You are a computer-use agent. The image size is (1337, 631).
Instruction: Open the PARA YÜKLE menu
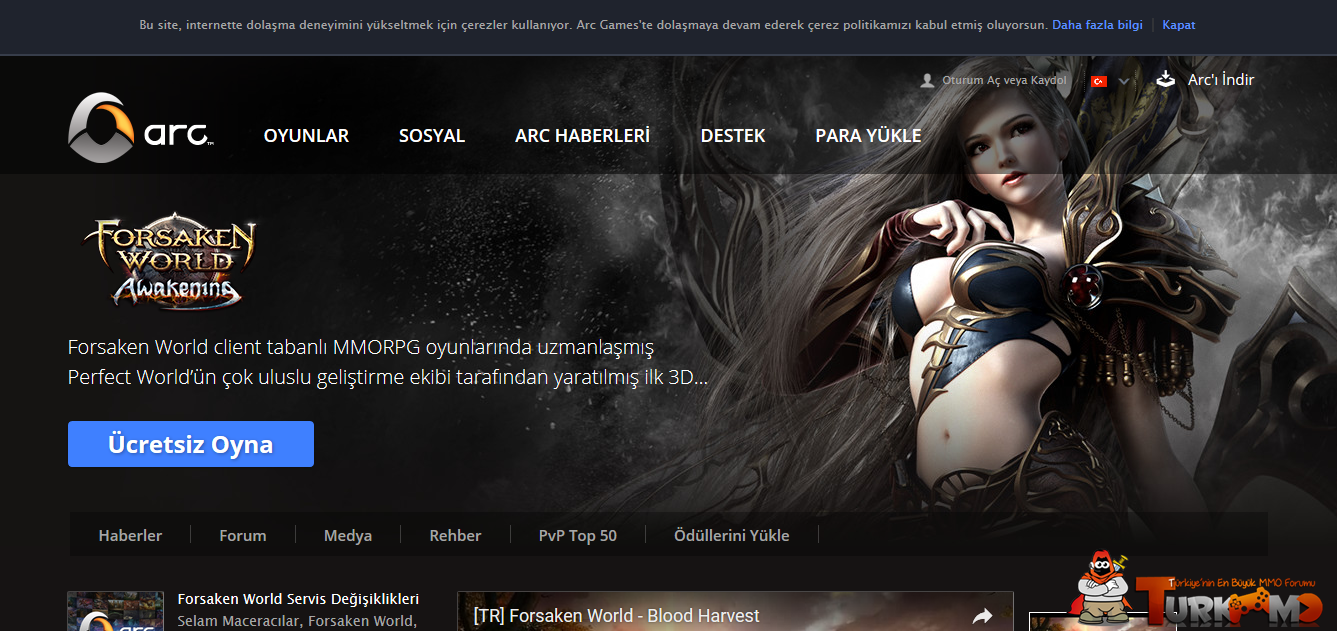pos(868,136)
